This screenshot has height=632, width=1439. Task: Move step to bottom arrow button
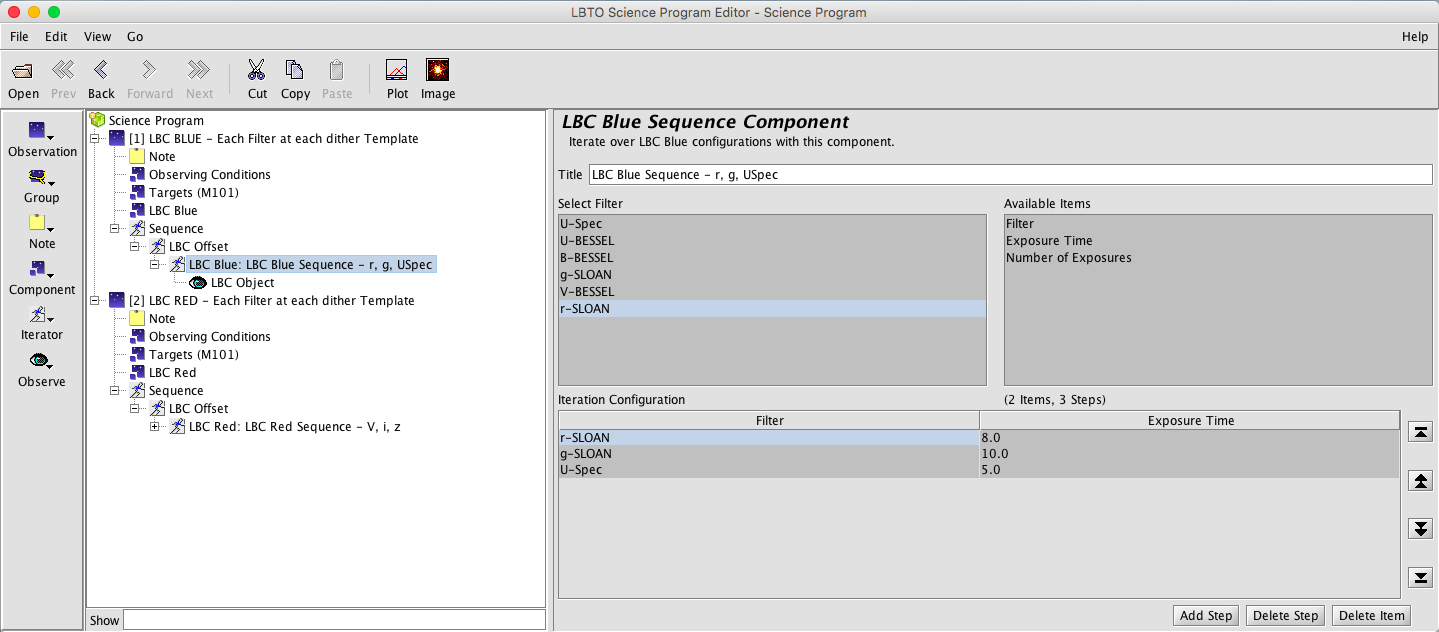[1420, 577]
